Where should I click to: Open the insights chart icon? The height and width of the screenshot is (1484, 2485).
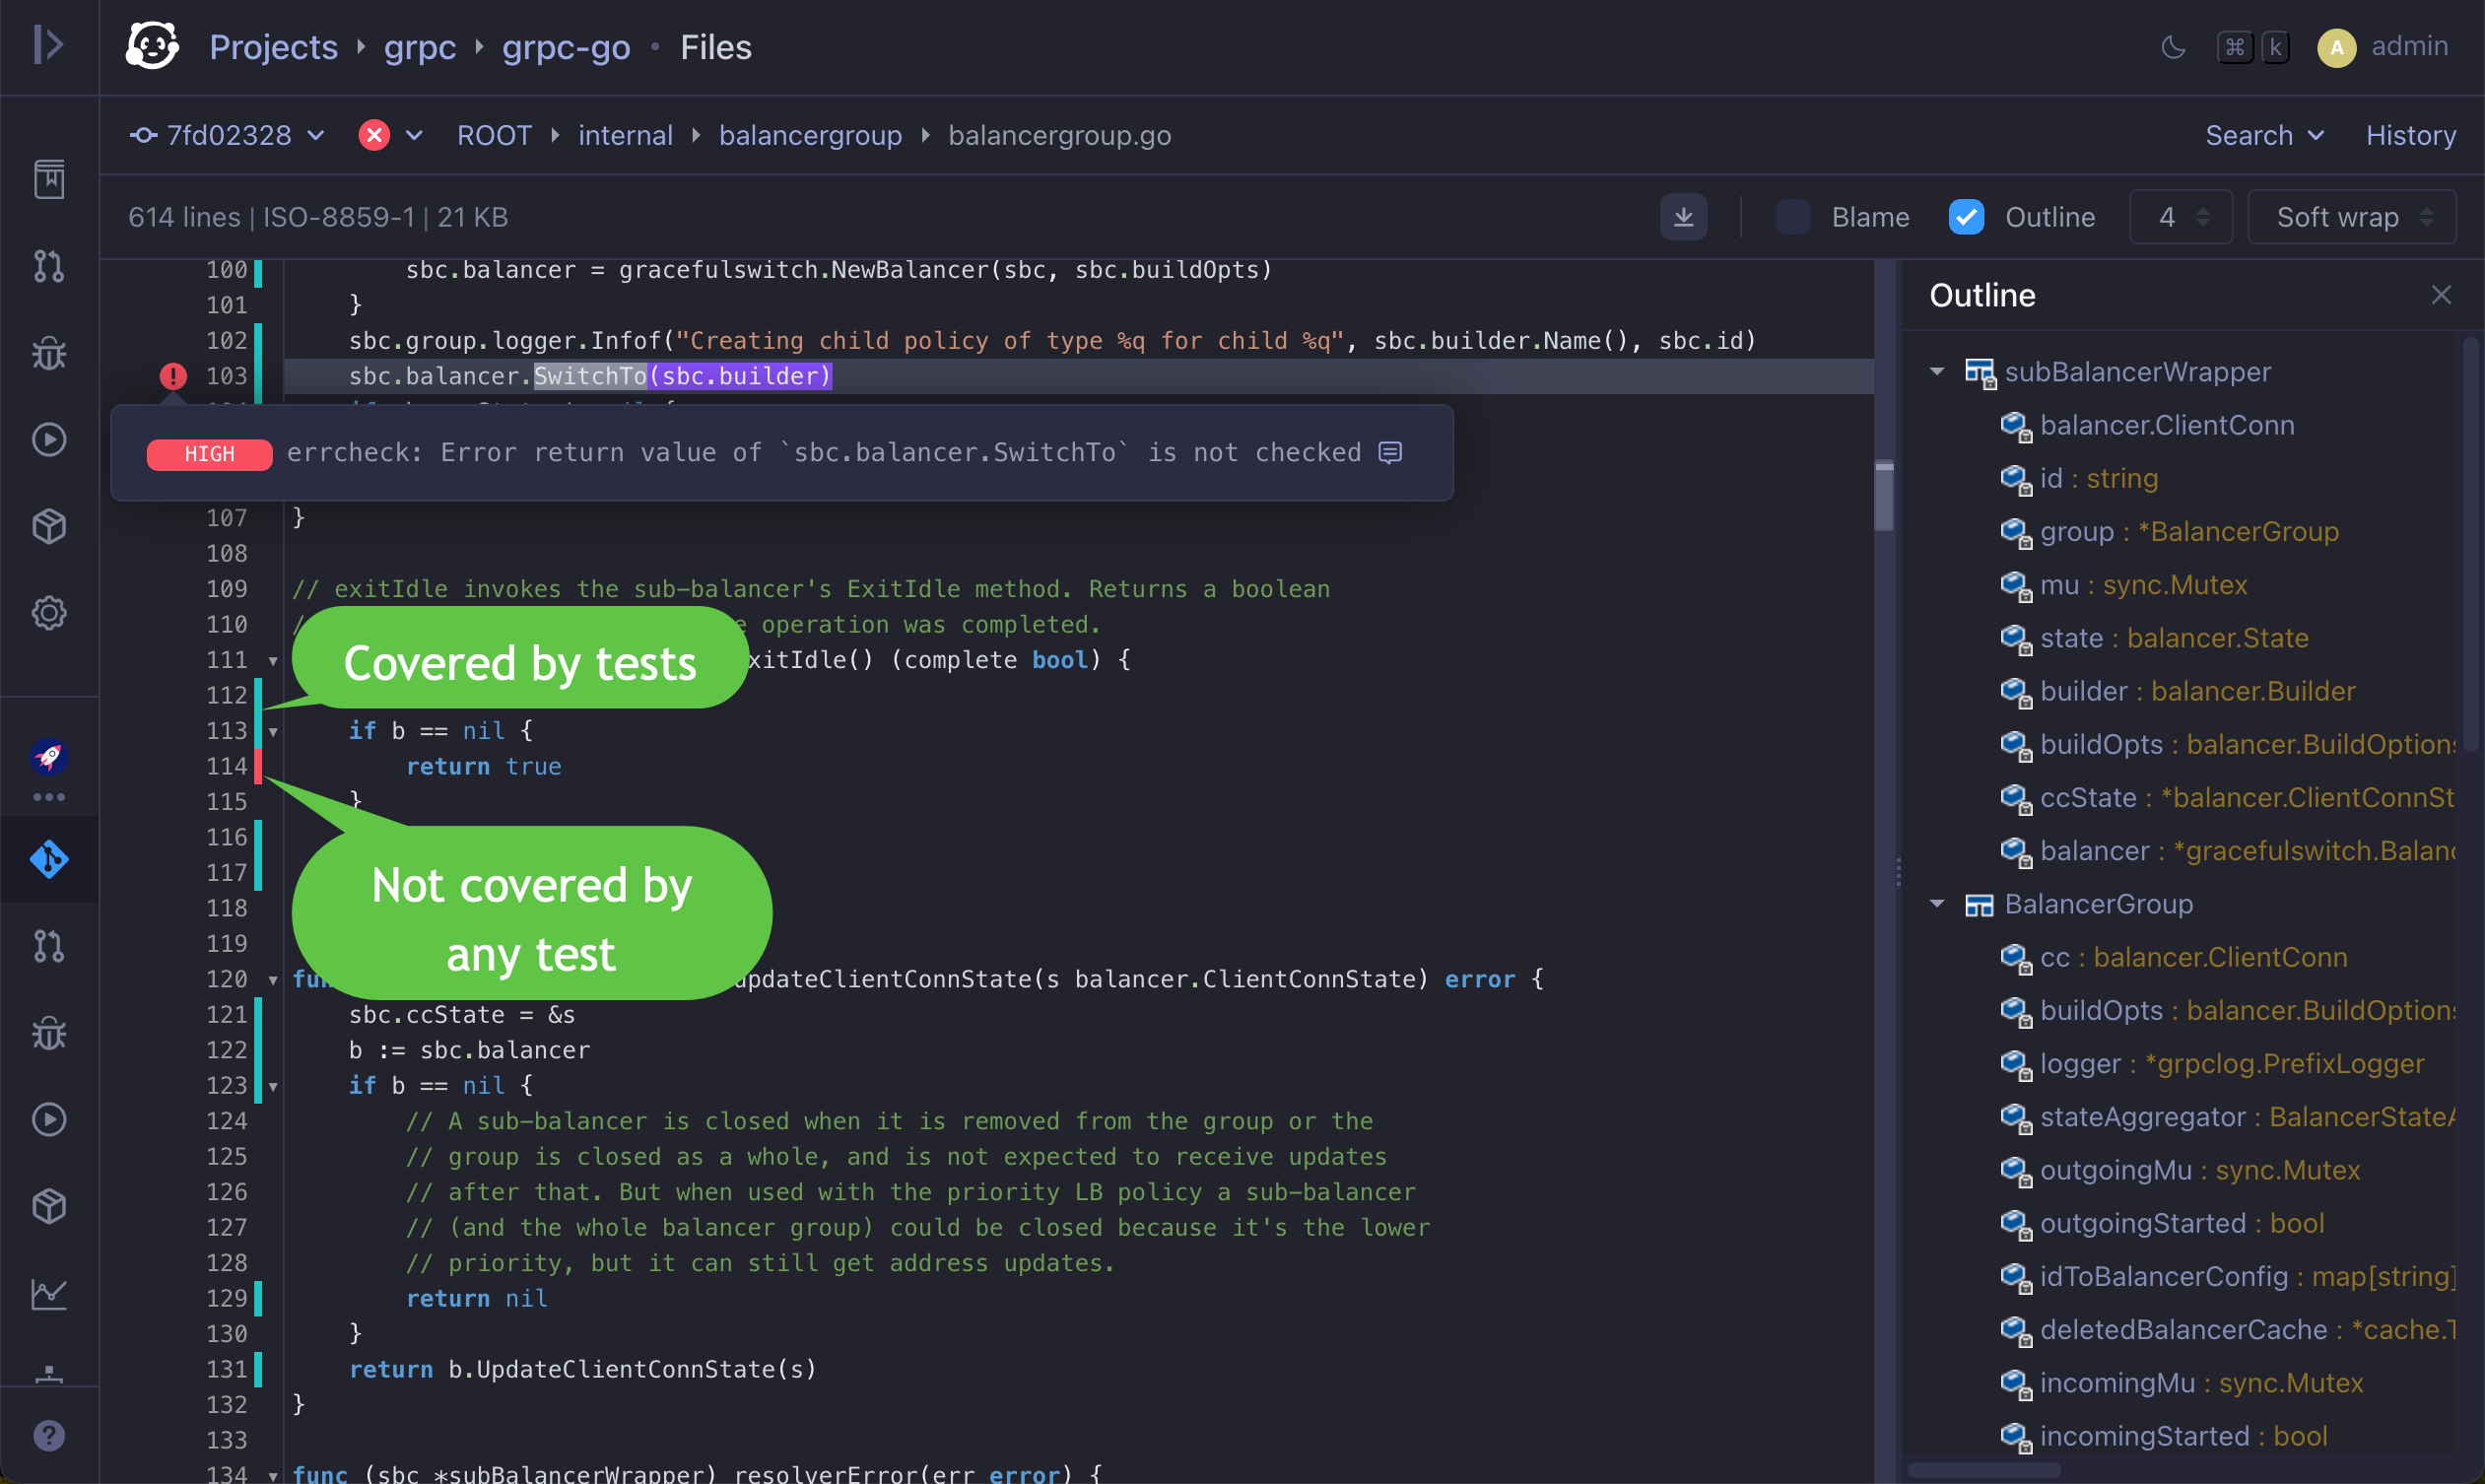(x=48, y=1293)
